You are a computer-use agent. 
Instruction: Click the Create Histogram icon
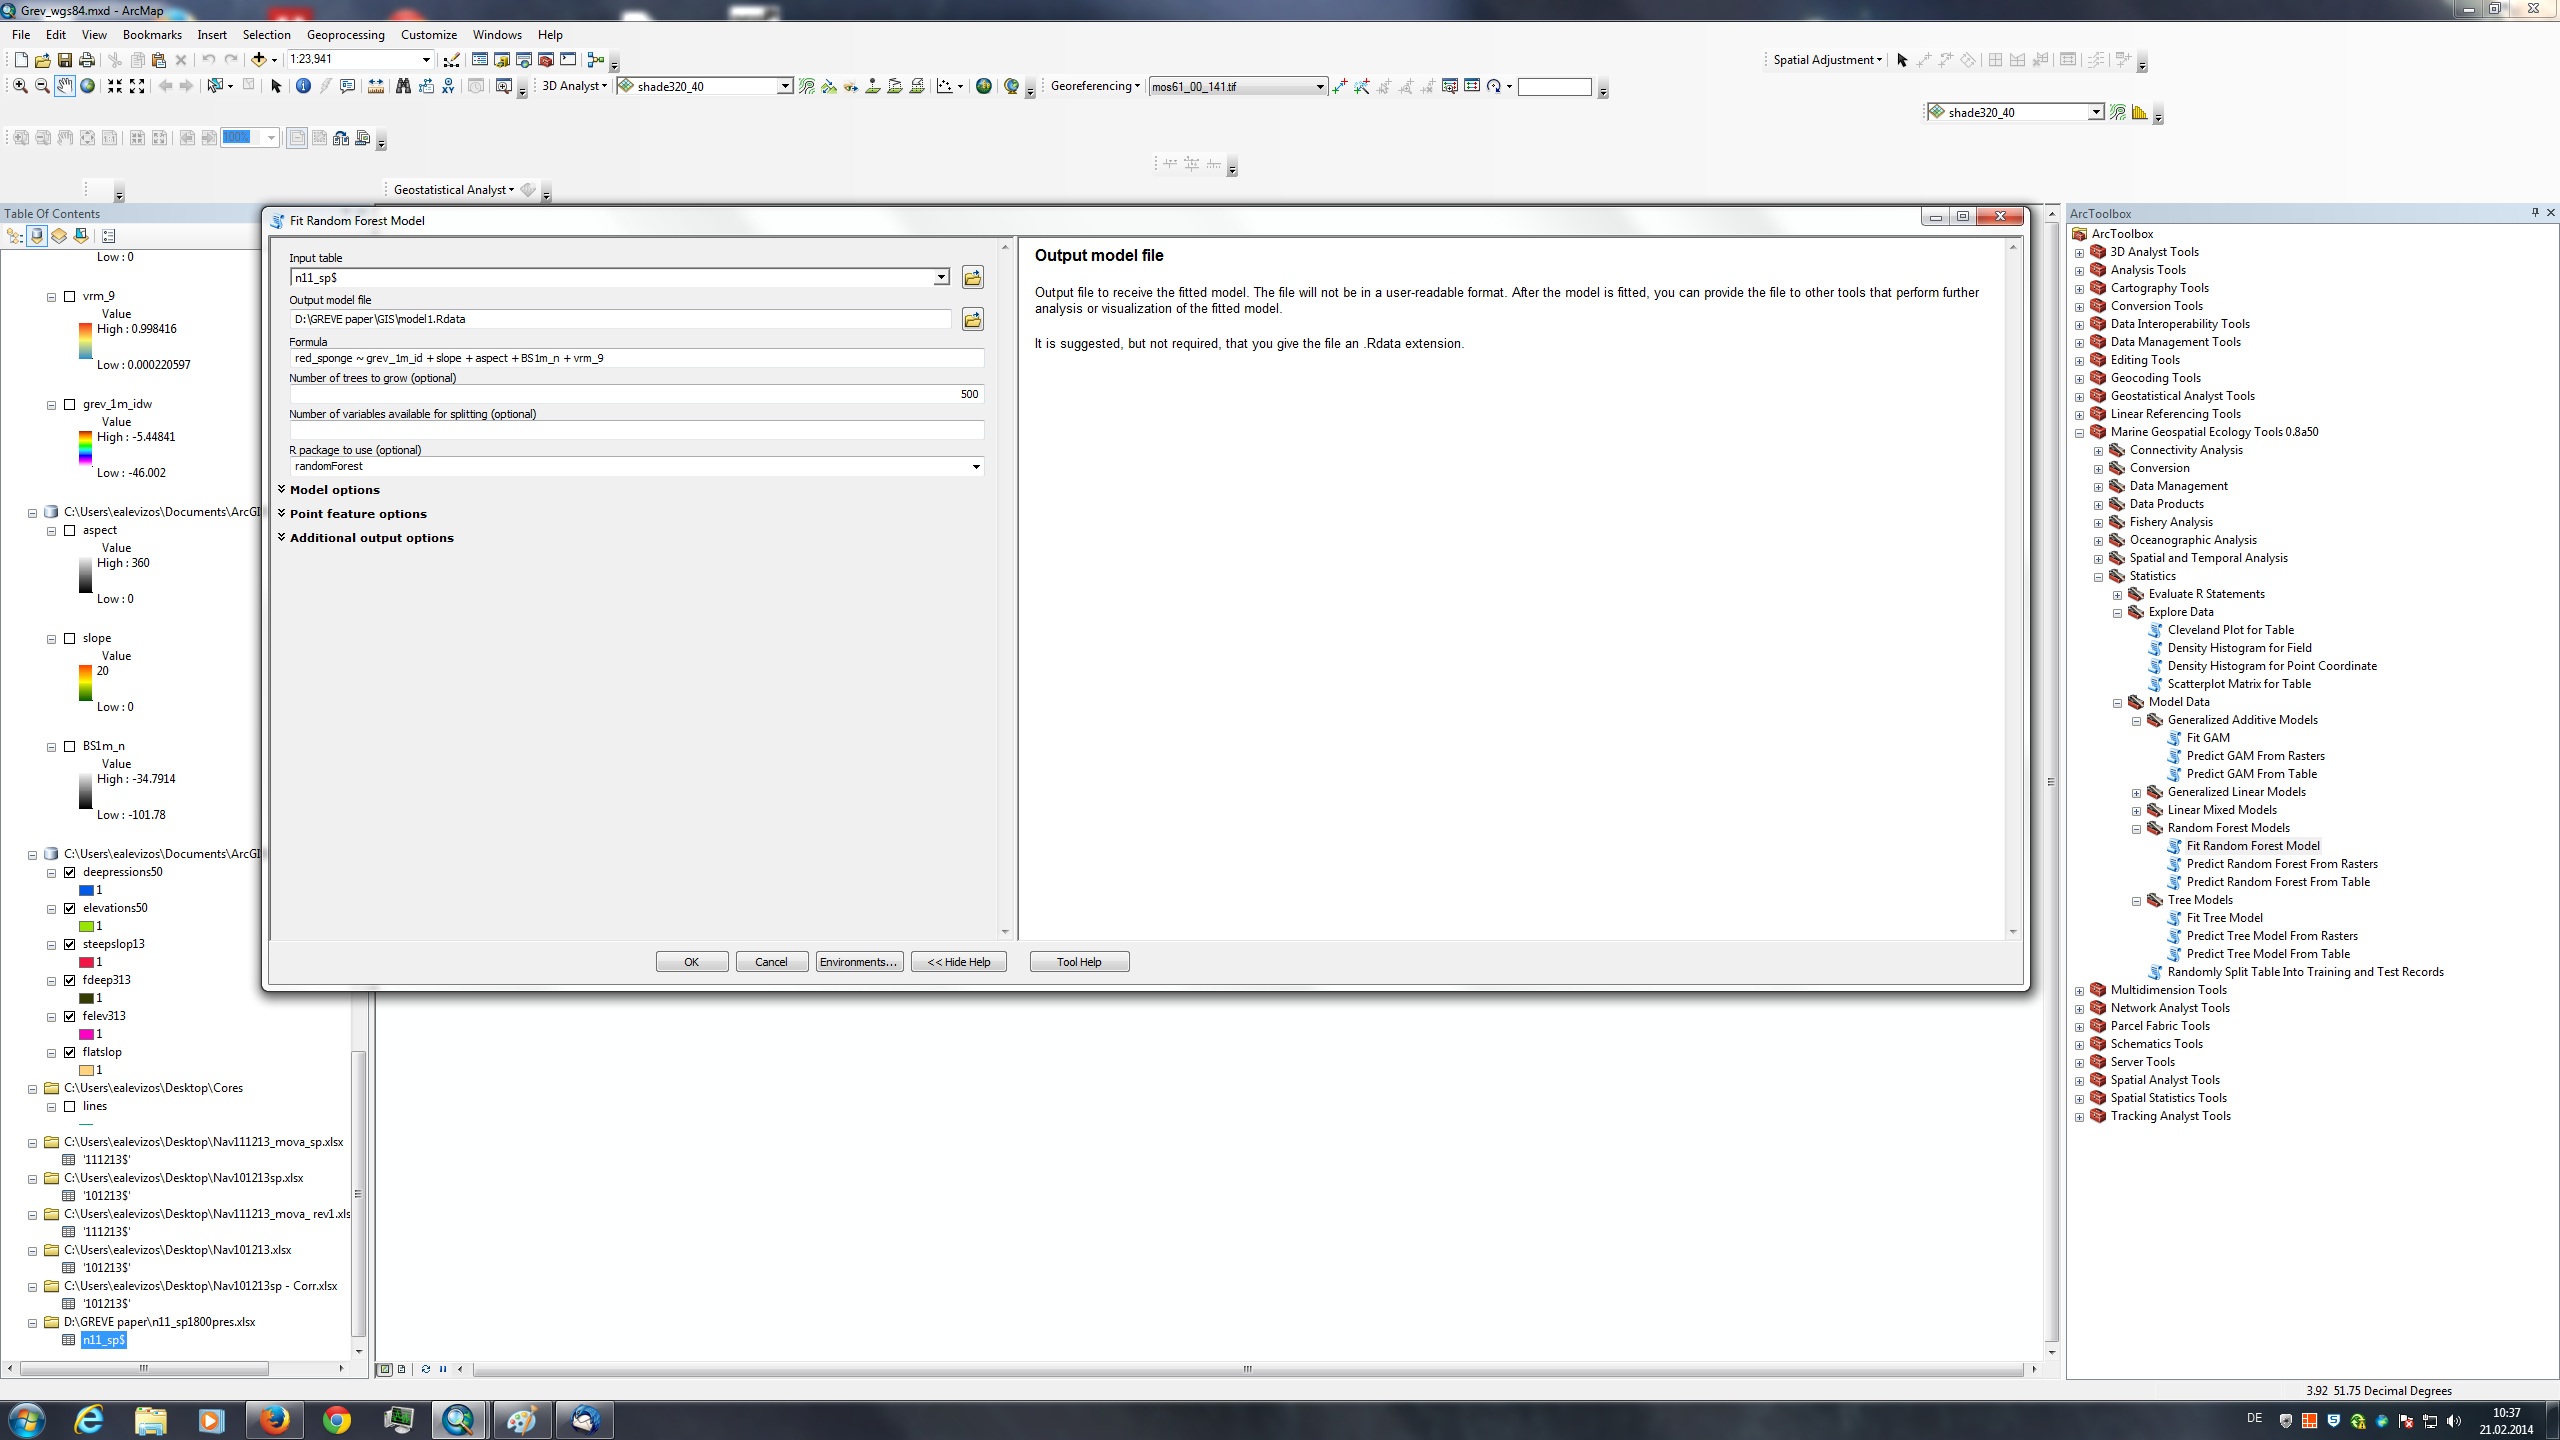pyautogui.click(x=2139, y=112)
